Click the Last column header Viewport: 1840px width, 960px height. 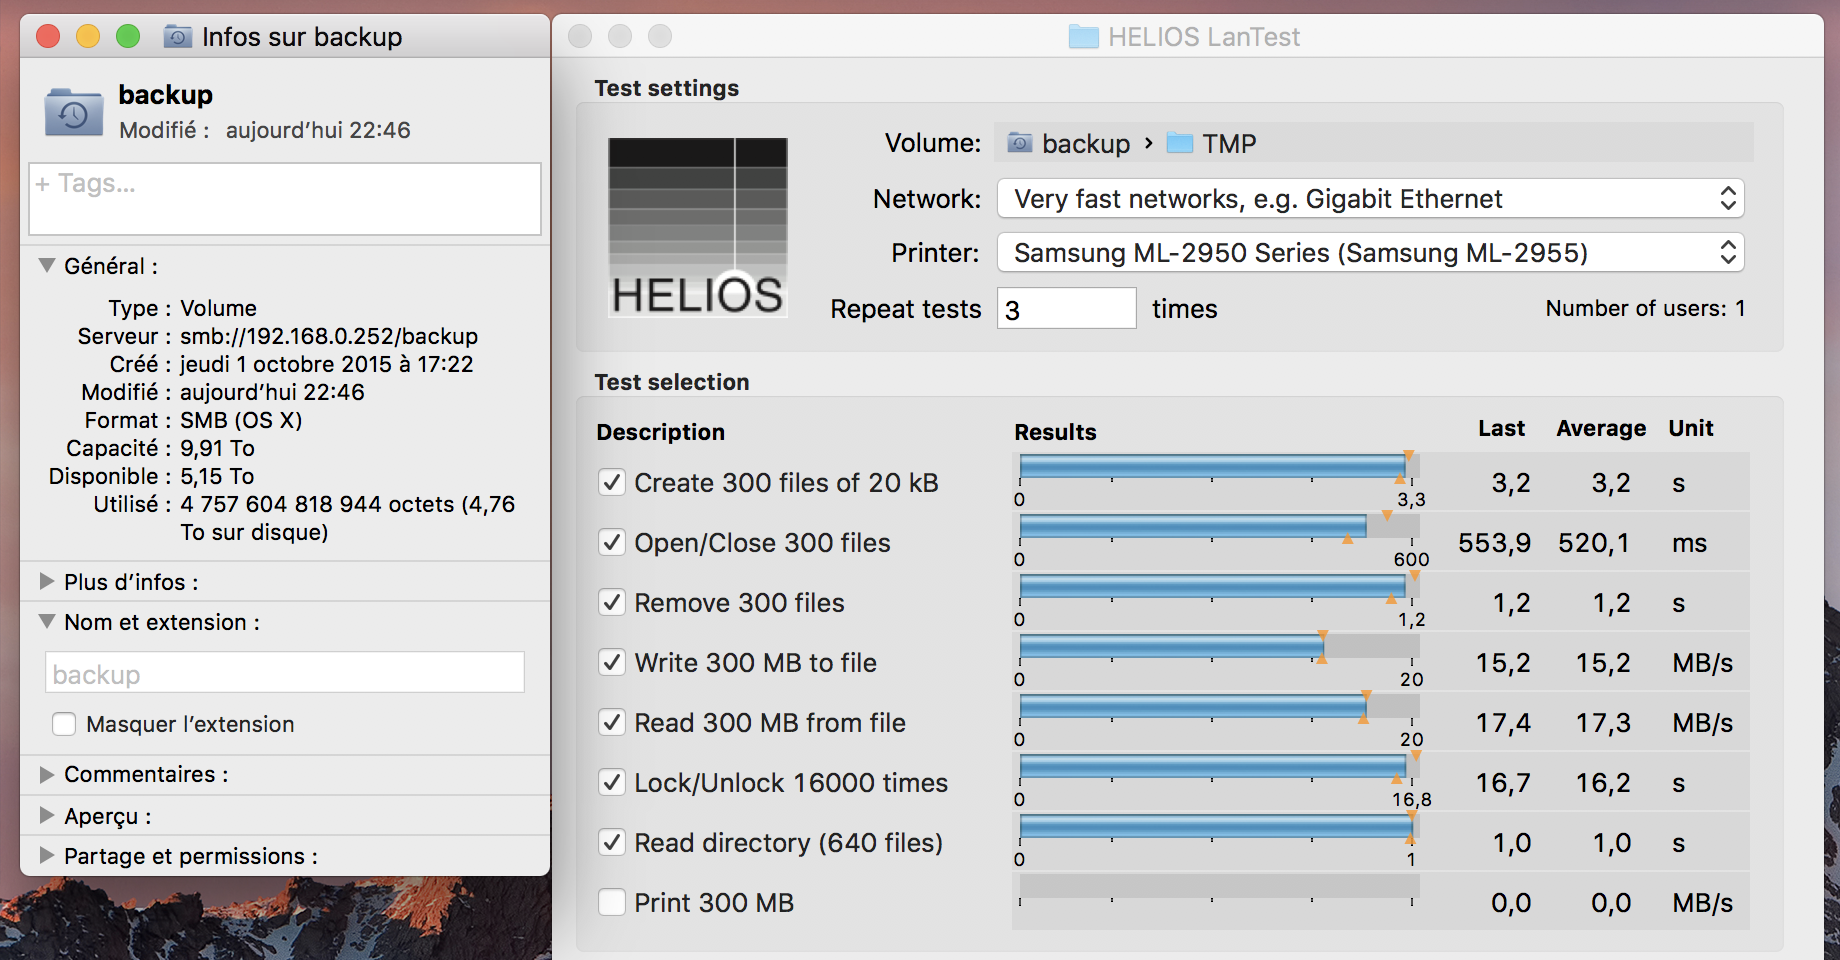(1501, 428)
